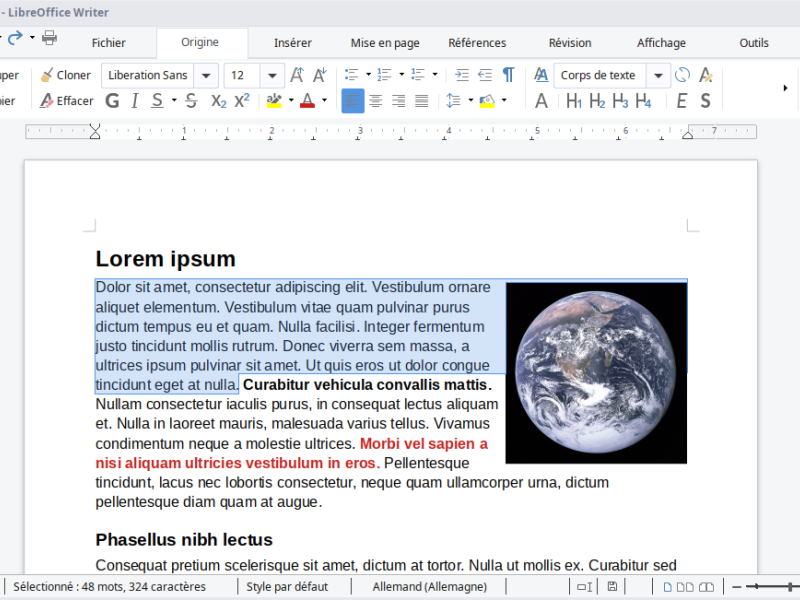800x600 pixels.
Task: Apply yellow character highlighting color
Action: point(274,101)
